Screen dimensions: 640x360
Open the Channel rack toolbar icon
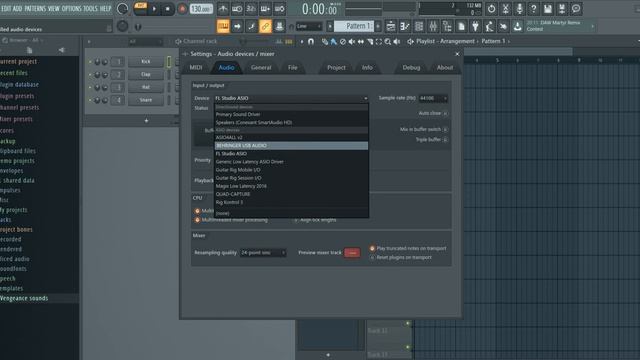click(x=419, y=27)
